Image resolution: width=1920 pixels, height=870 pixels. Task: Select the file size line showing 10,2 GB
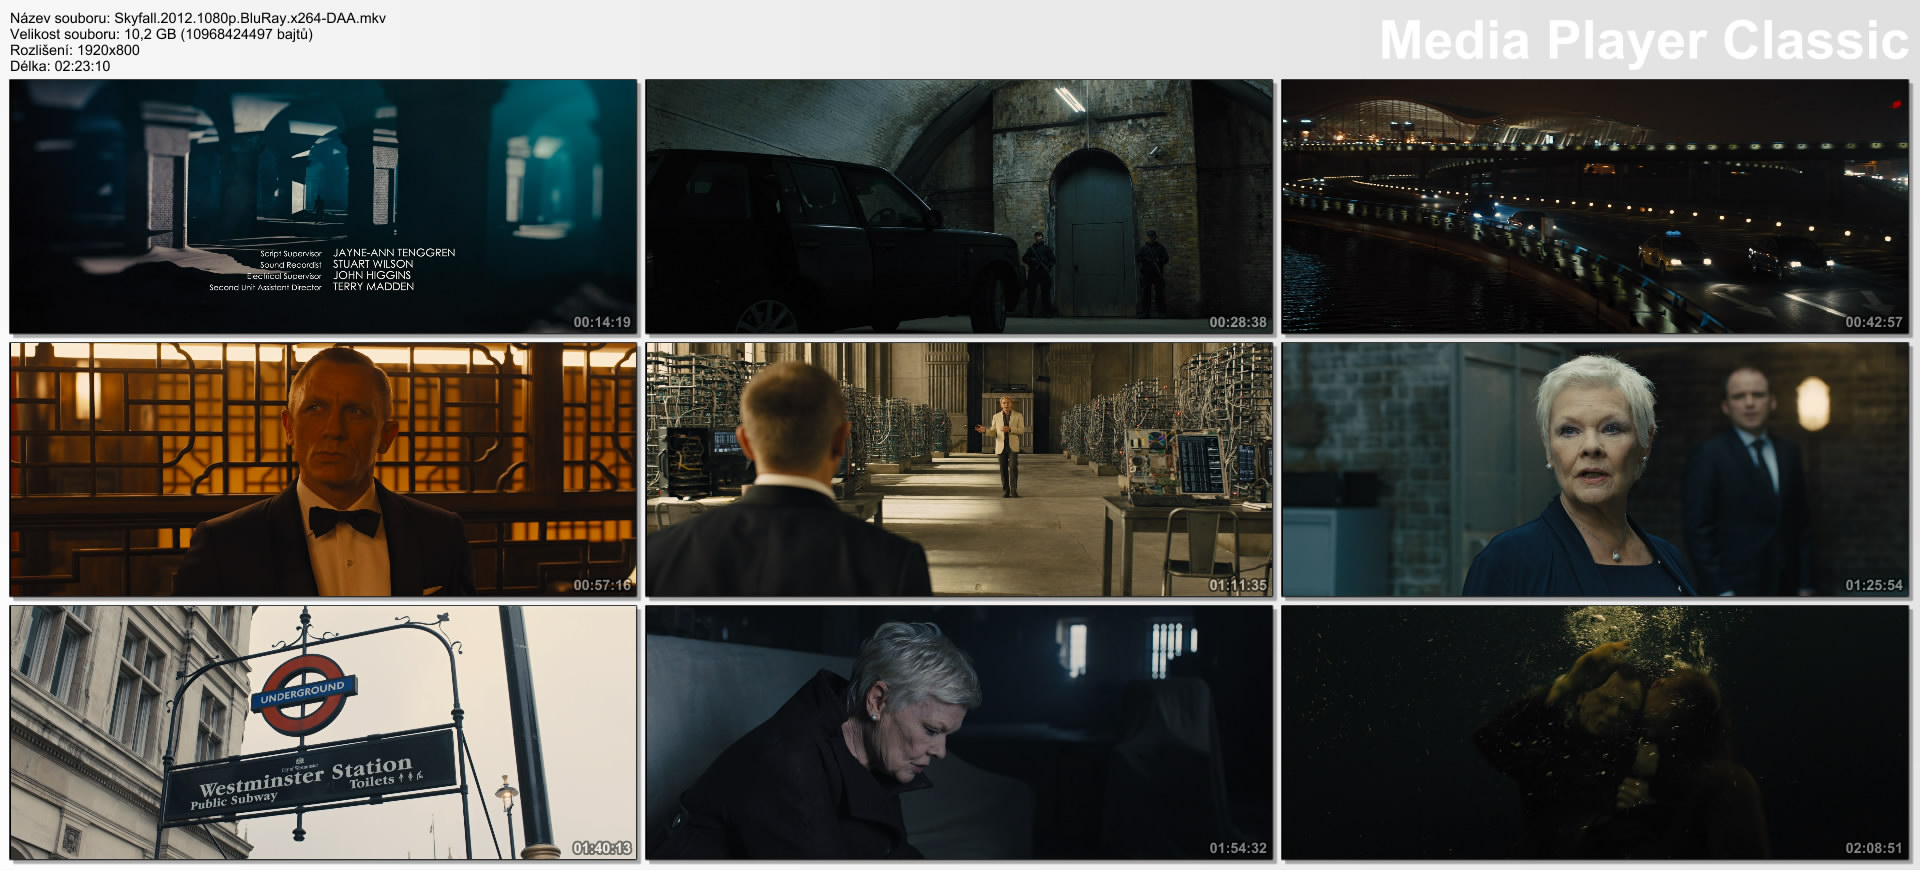161,34
